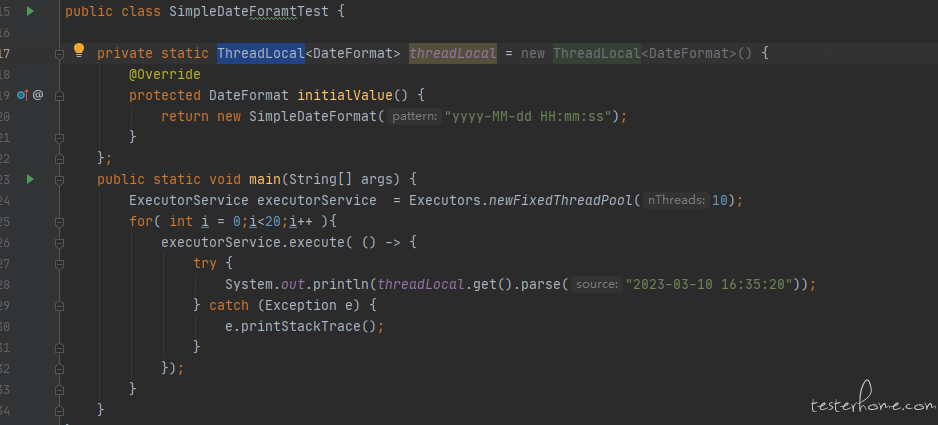Click fold end marker beside catch closing brace
Viewport: 938px width, 425px height.
click(59, 348)
